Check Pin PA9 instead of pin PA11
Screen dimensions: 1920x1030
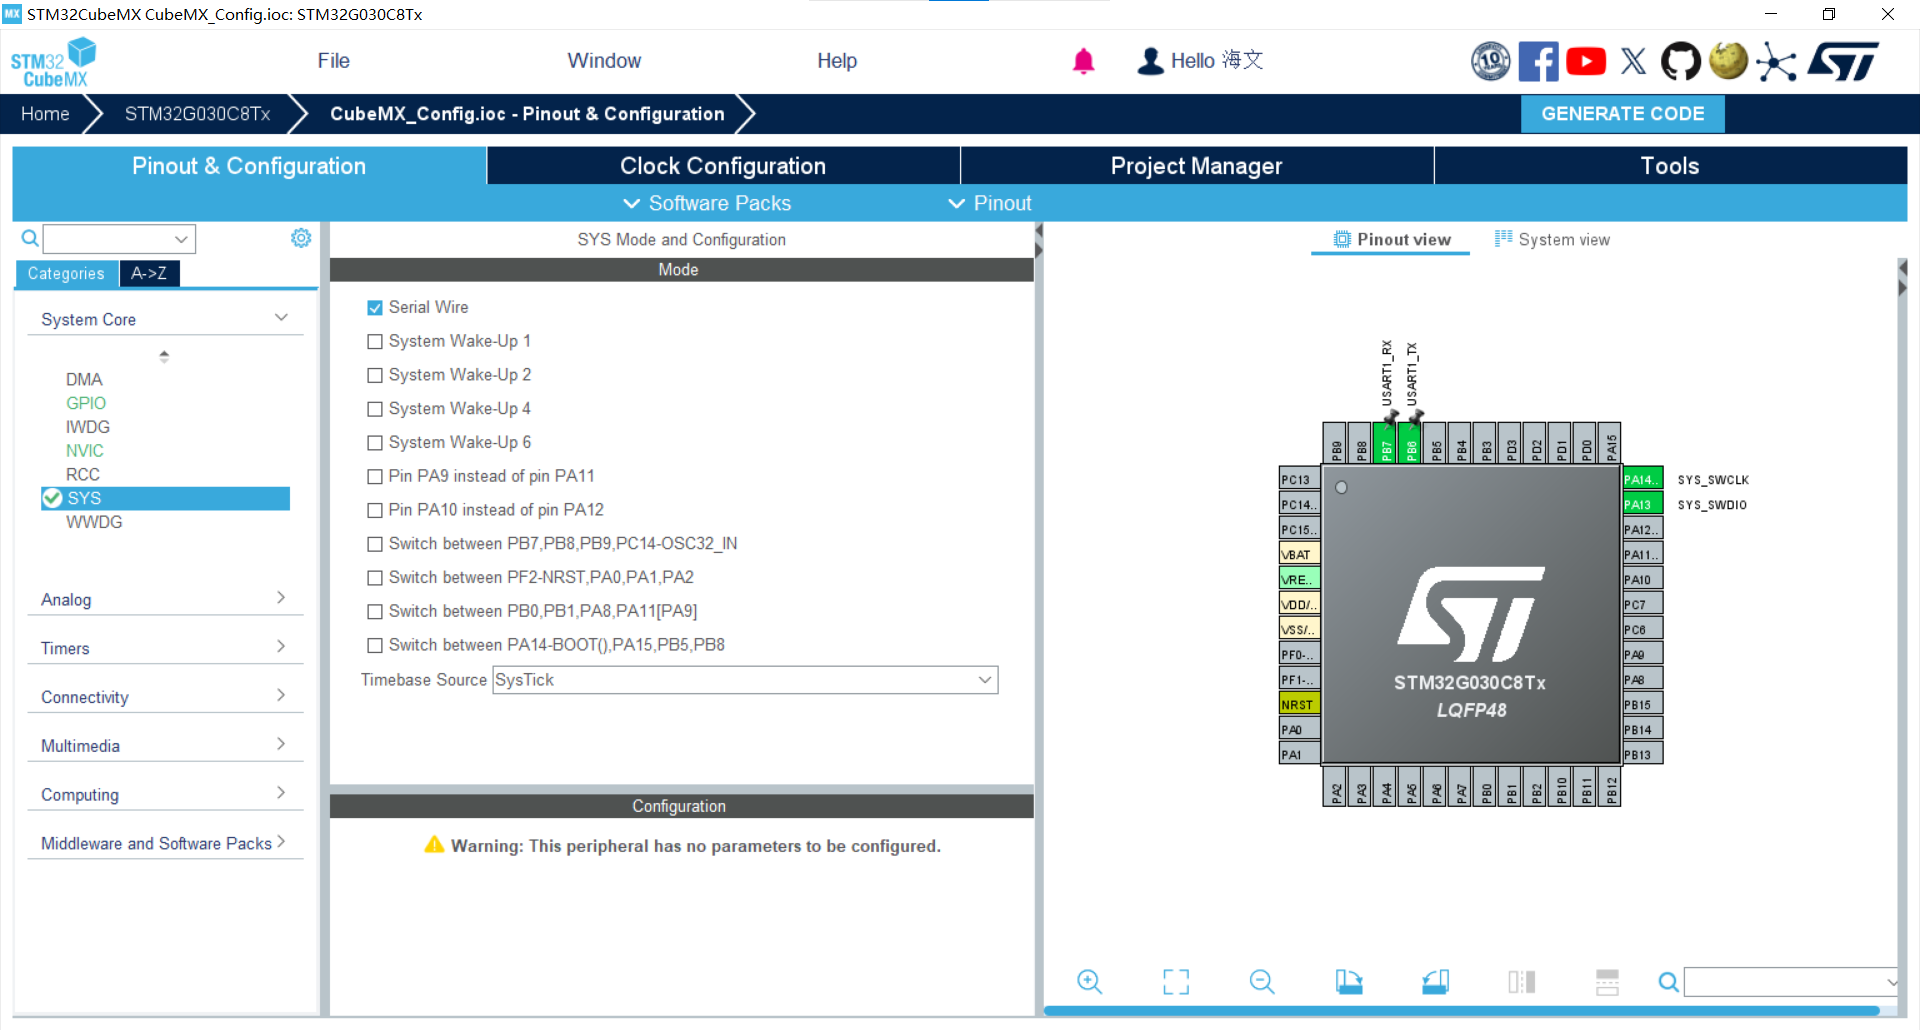click(x=375, y=477)
